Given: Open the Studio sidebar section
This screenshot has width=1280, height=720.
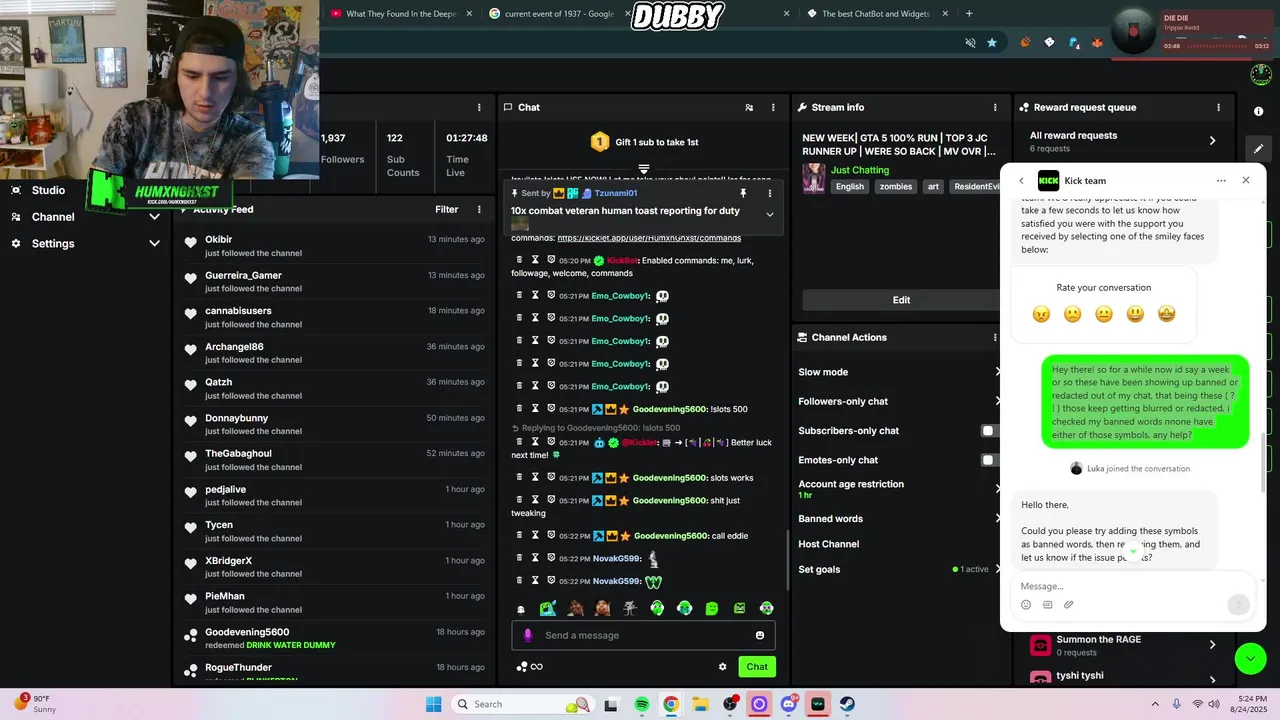Looking at the screenshot, I should click(48, 190).
